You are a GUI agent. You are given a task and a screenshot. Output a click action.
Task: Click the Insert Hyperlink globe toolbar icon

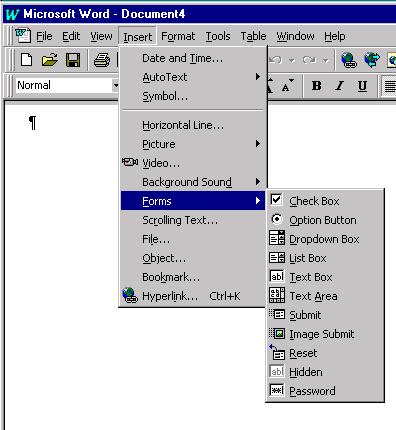(349, 60)
